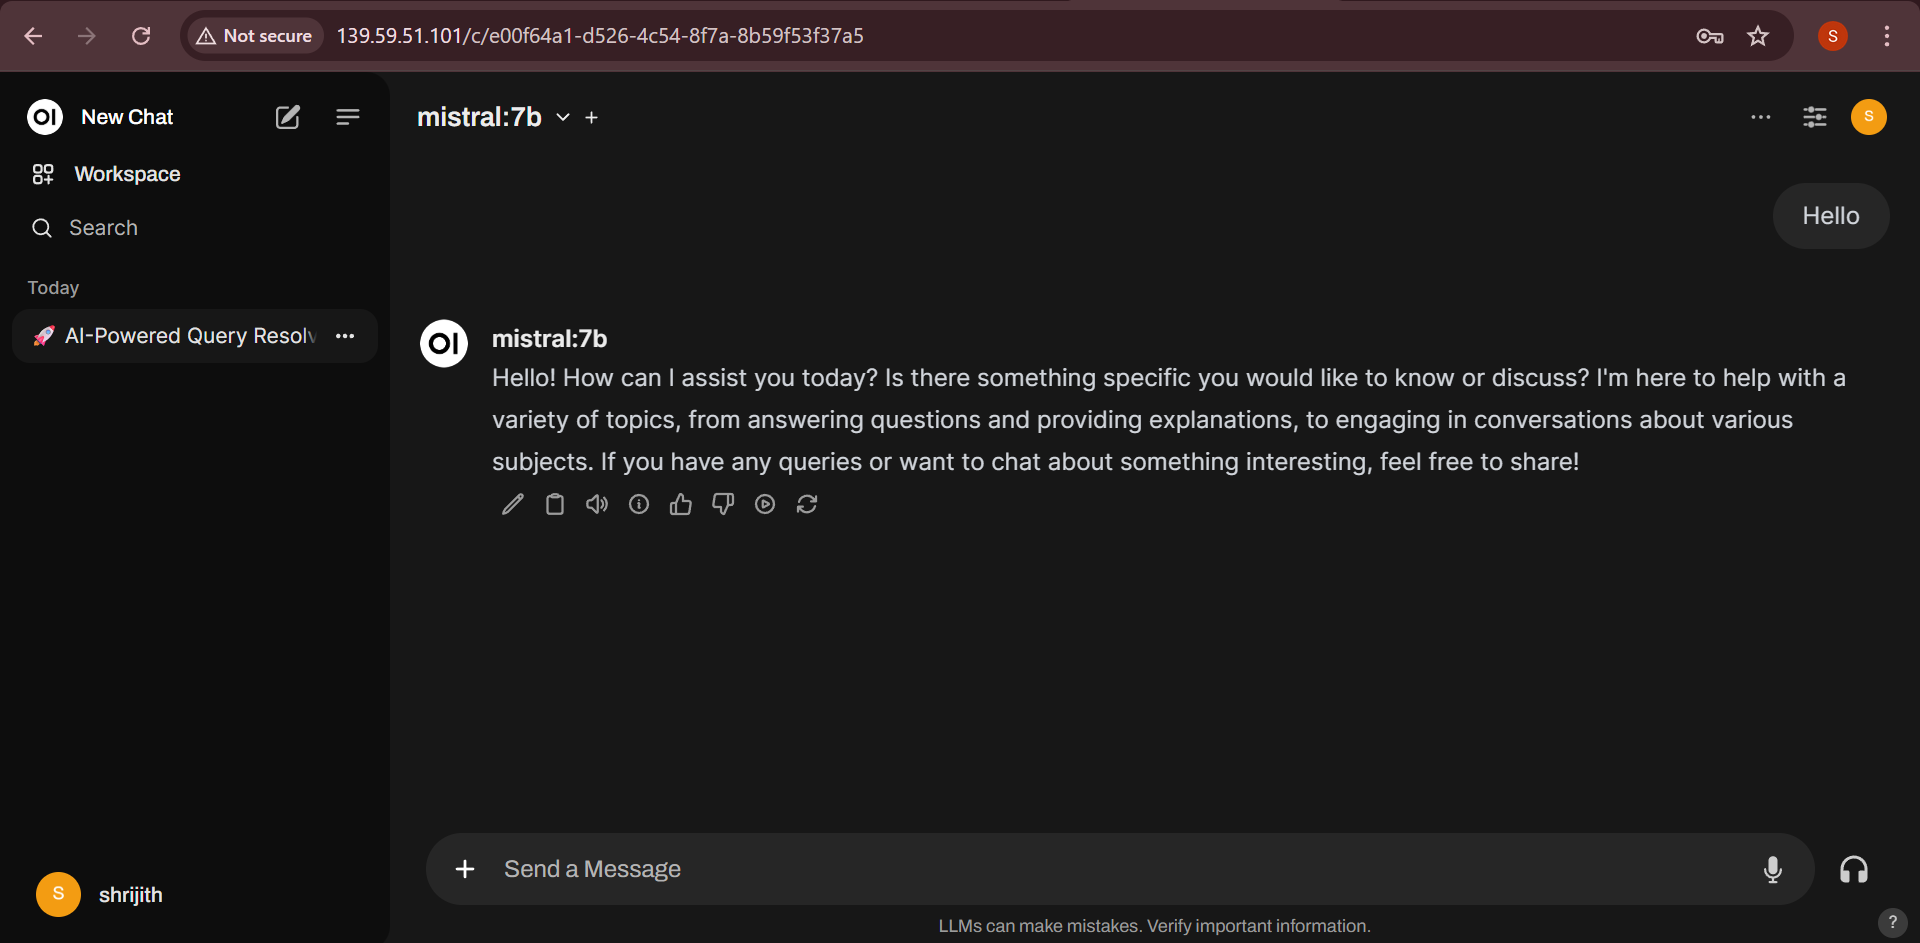This screenshot has height=943, width=1920.
Task: Copy the assistant response to clipboard
Action: 555,505
